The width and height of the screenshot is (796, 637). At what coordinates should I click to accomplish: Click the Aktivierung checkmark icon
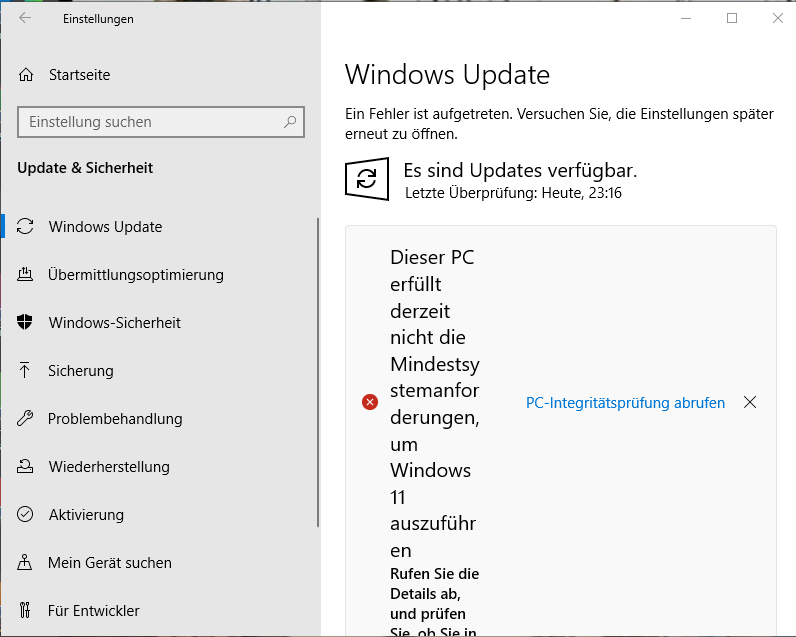[x=25, y=515]
